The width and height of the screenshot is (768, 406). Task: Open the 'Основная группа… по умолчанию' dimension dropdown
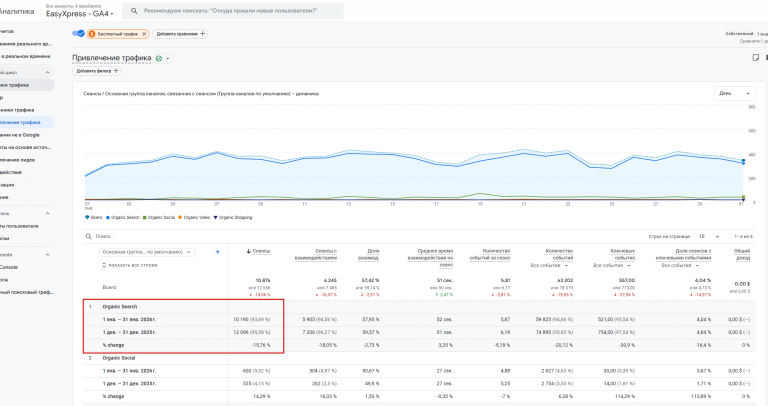point(146,252)
